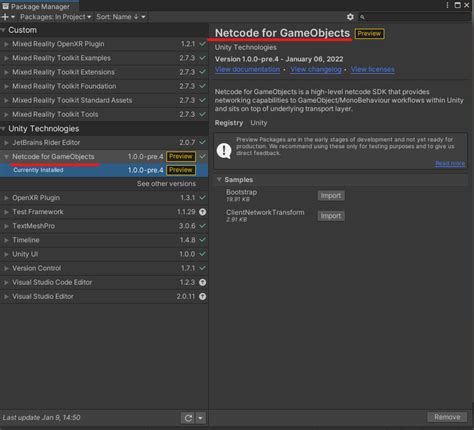The height and width of the screenshot is (430, 474).
Task: Open the Packages: In Project dropdown
Action: (55, 17)
